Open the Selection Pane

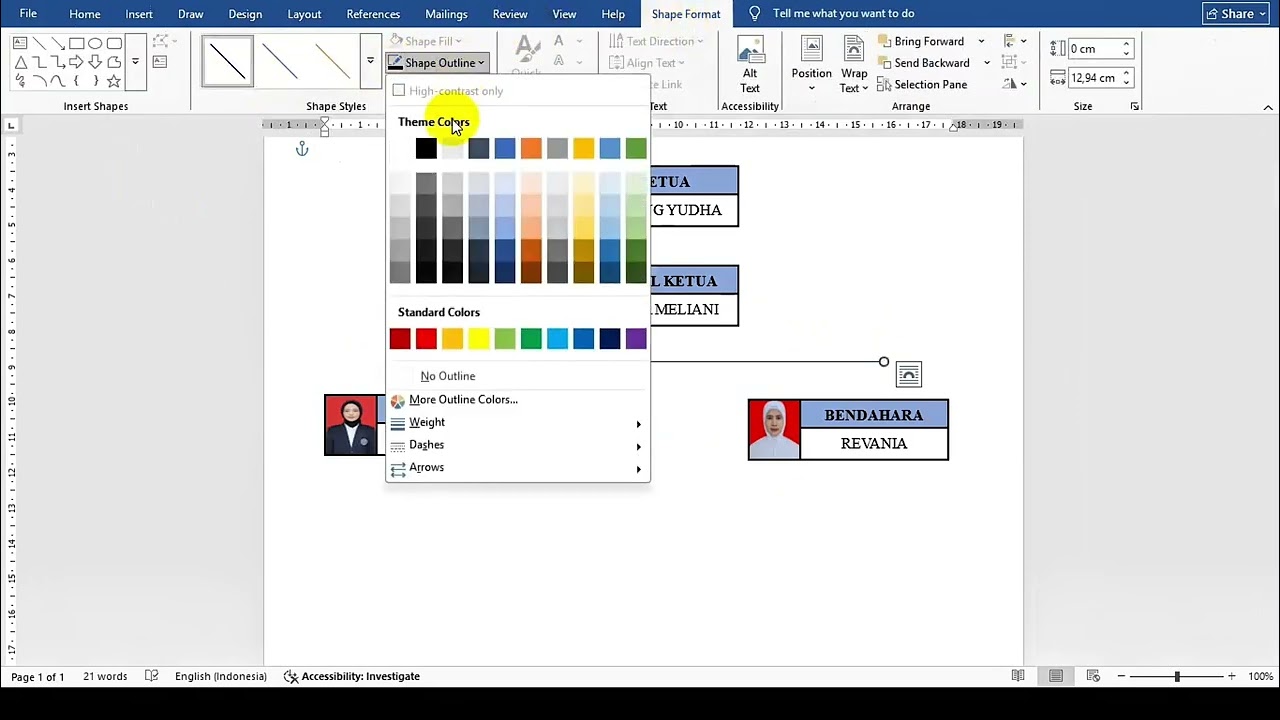point(921,84)
